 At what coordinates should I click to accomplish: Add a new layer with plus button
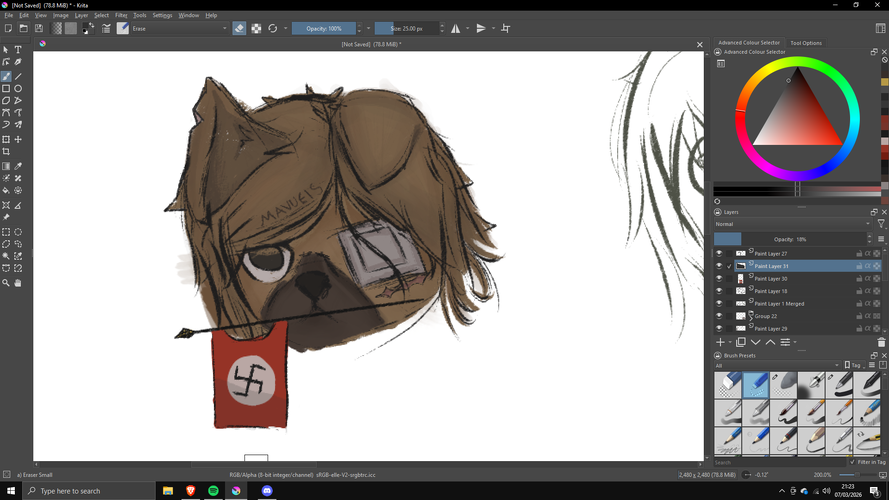point(720,342)
